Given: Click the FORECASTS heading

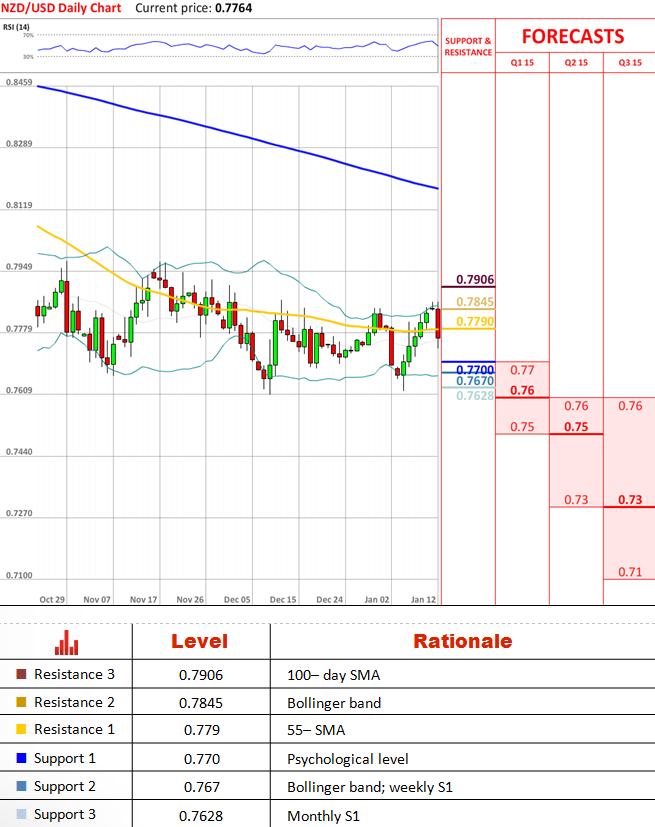Looking at the screenshot, I should point(573,36).
